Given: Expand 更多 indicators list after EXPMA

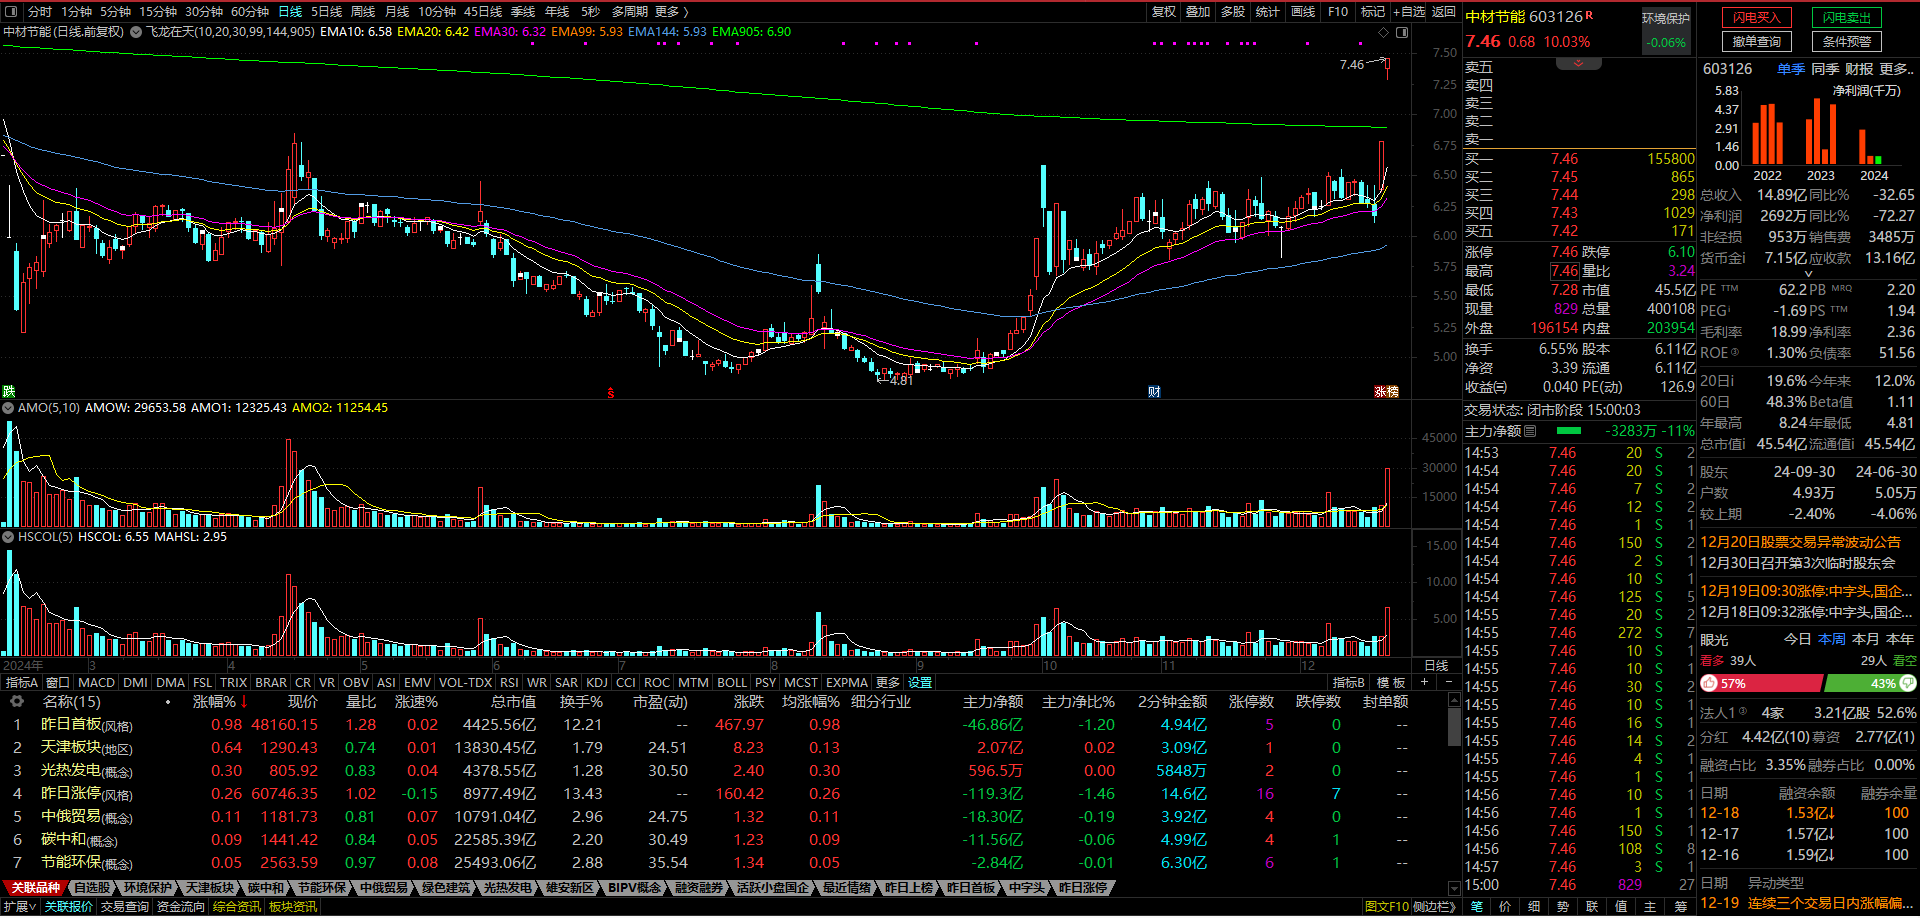Looking at the screenshot, I should pyautogui.click(x=888, y=683).
